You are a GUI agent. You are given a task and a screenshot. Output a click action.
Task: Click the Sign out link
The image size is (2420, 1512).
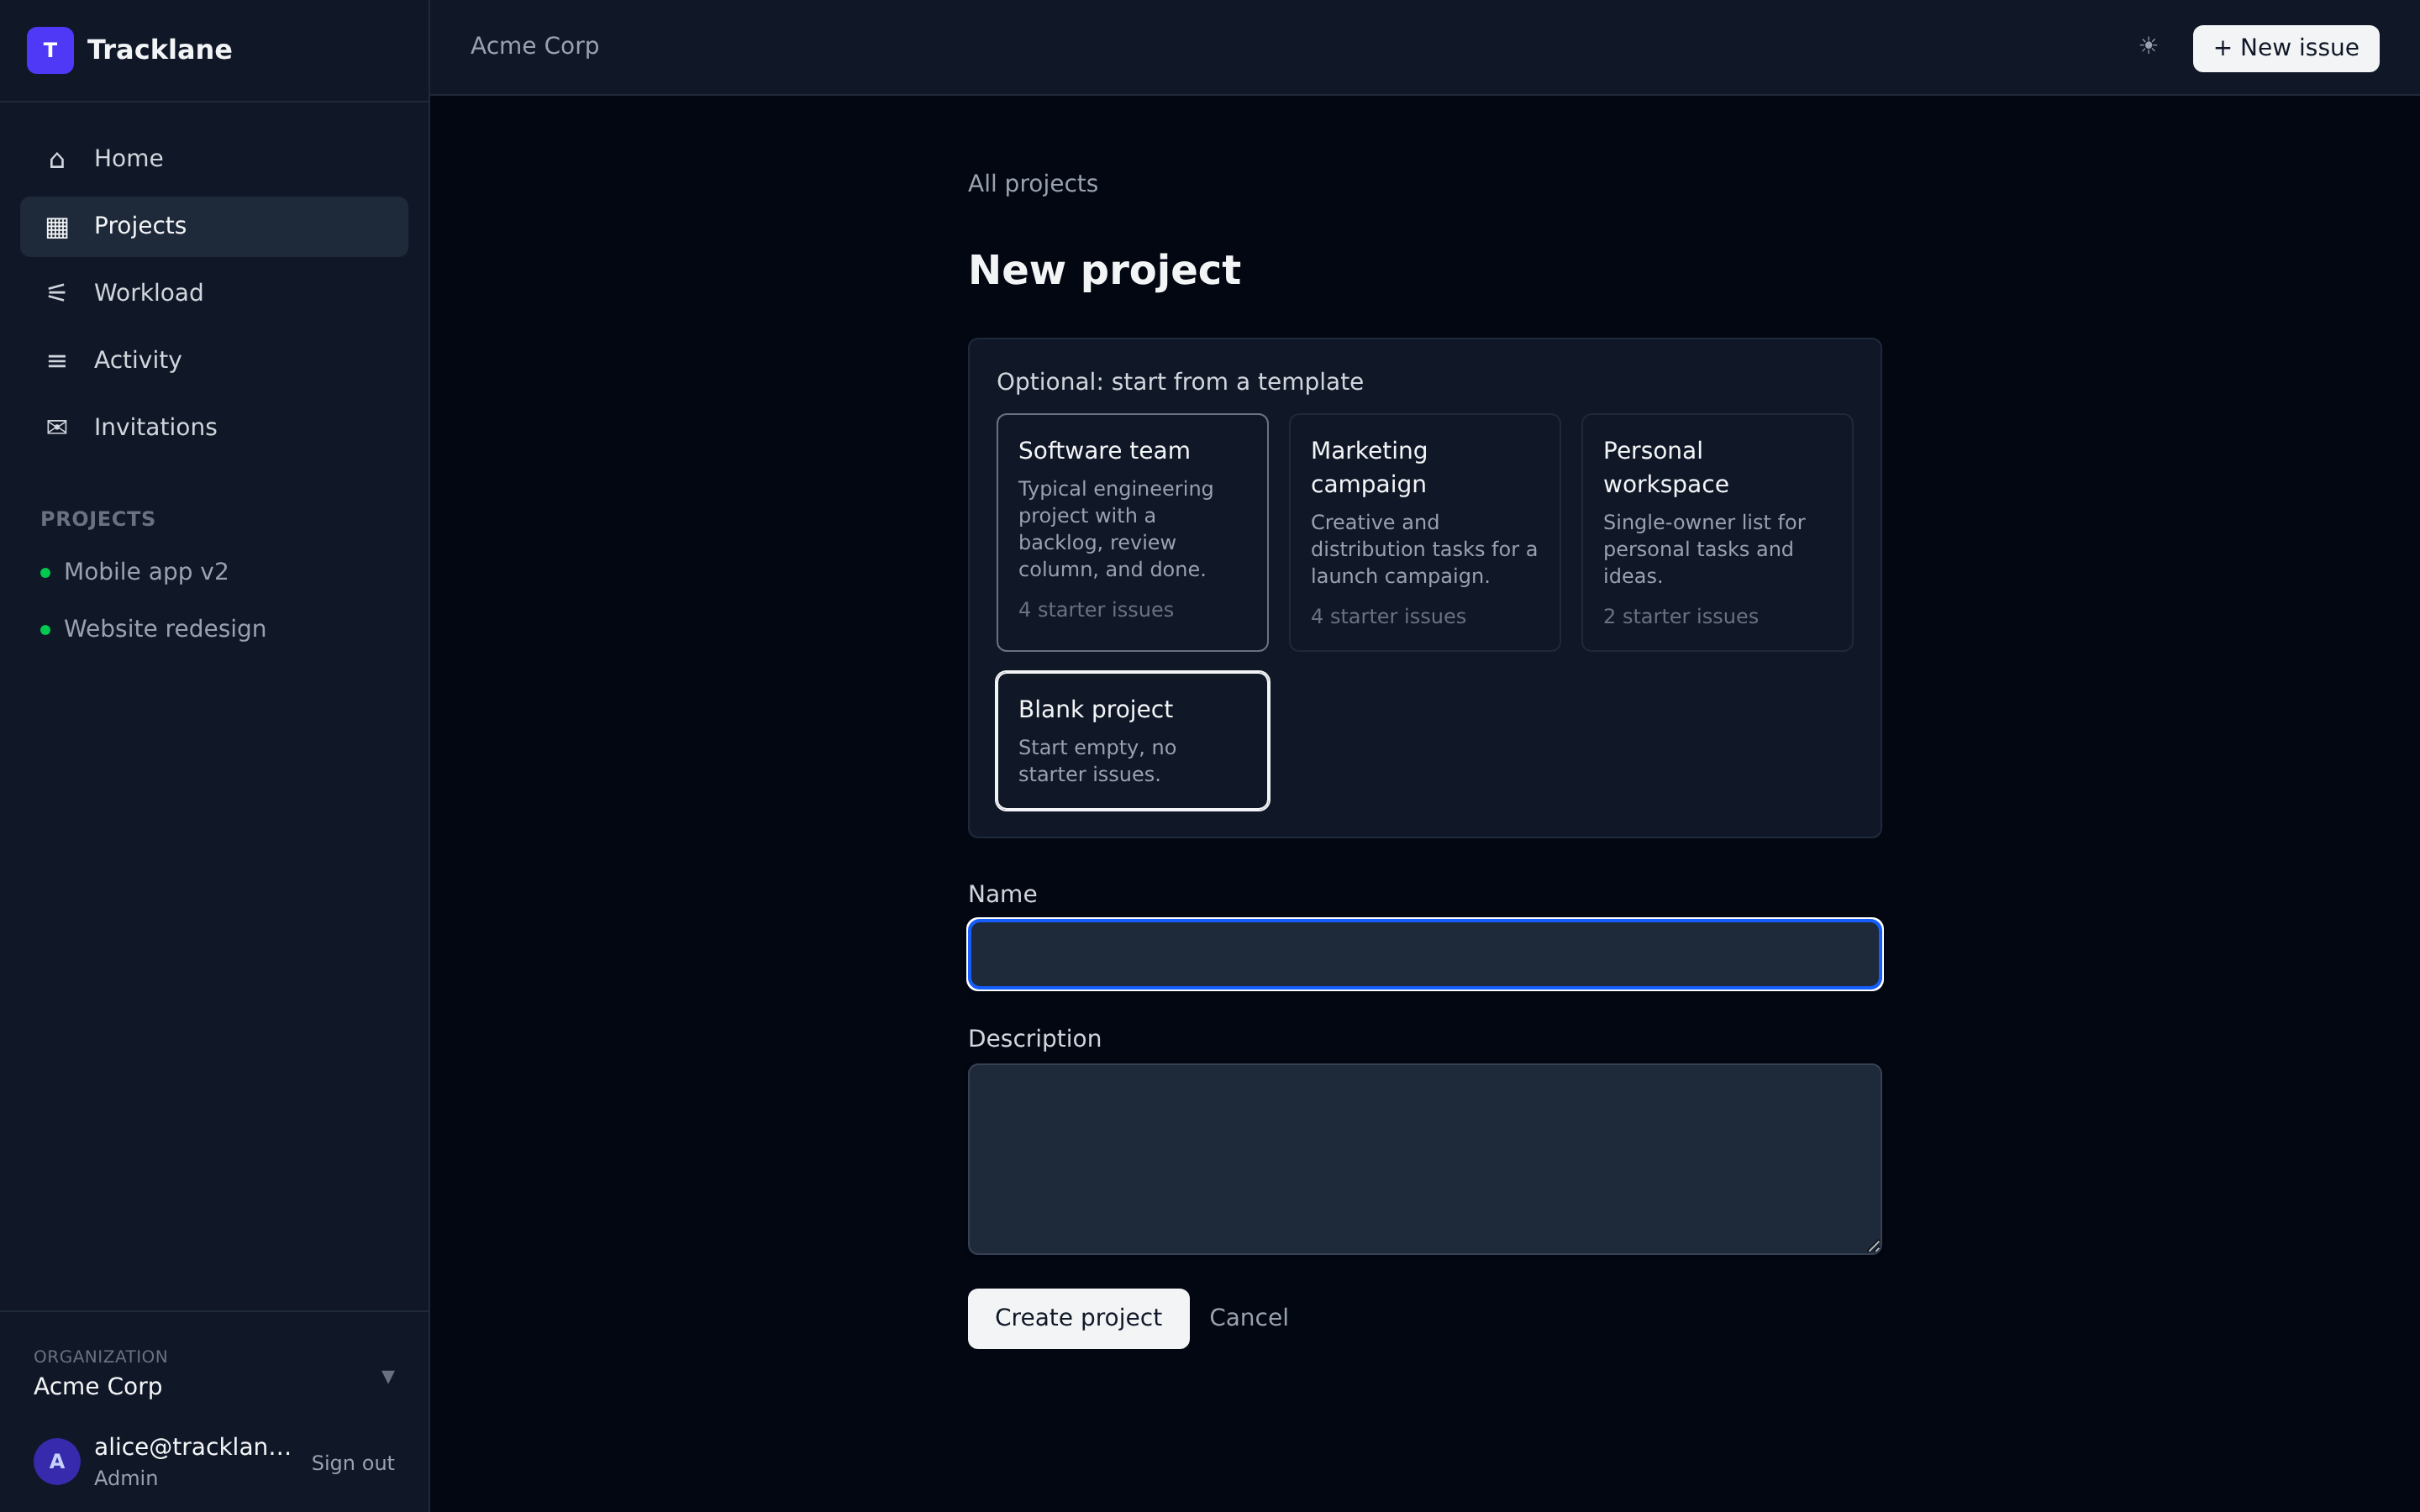pyautogui.click(x=352, y=1463)
